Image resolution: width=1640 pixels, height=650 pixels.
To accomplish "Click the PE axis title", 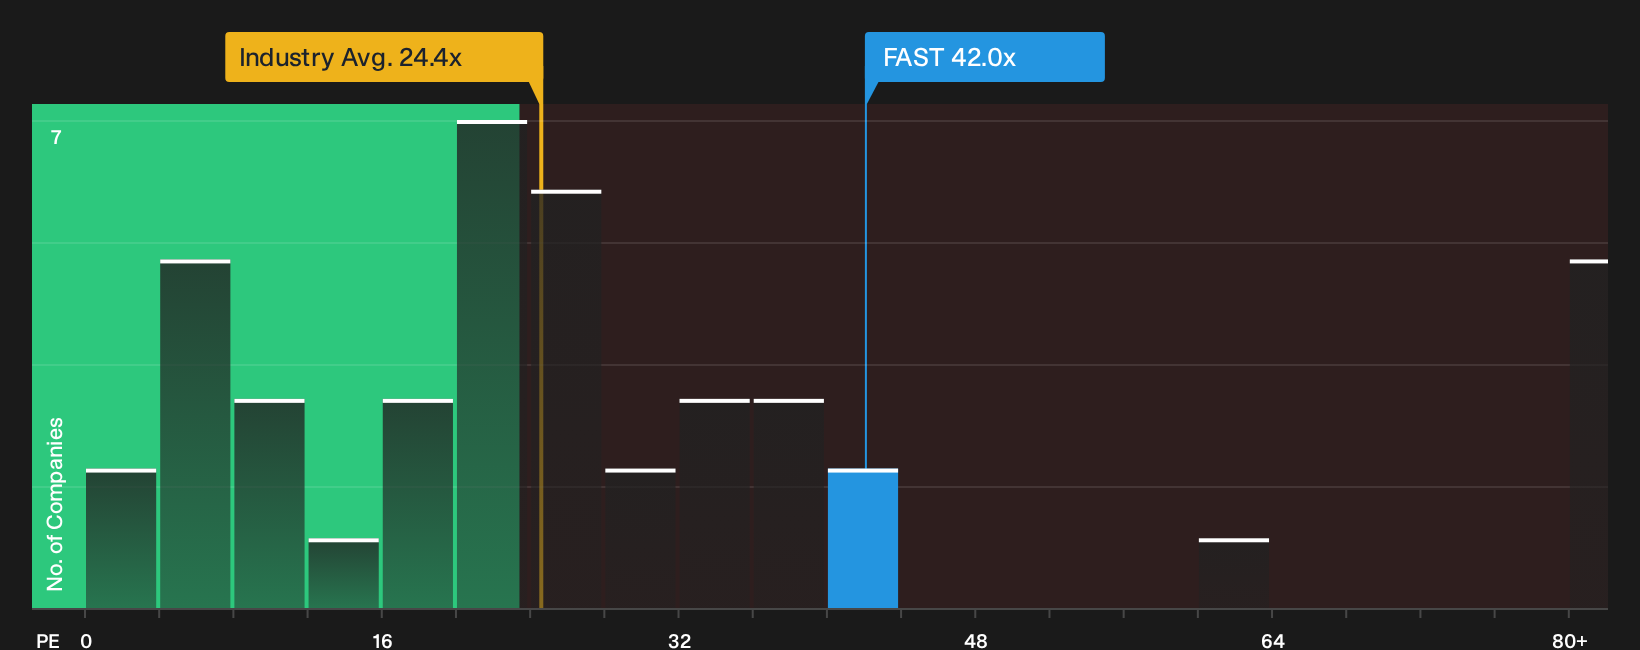I will pyautogui.click(x=48, y=640).
